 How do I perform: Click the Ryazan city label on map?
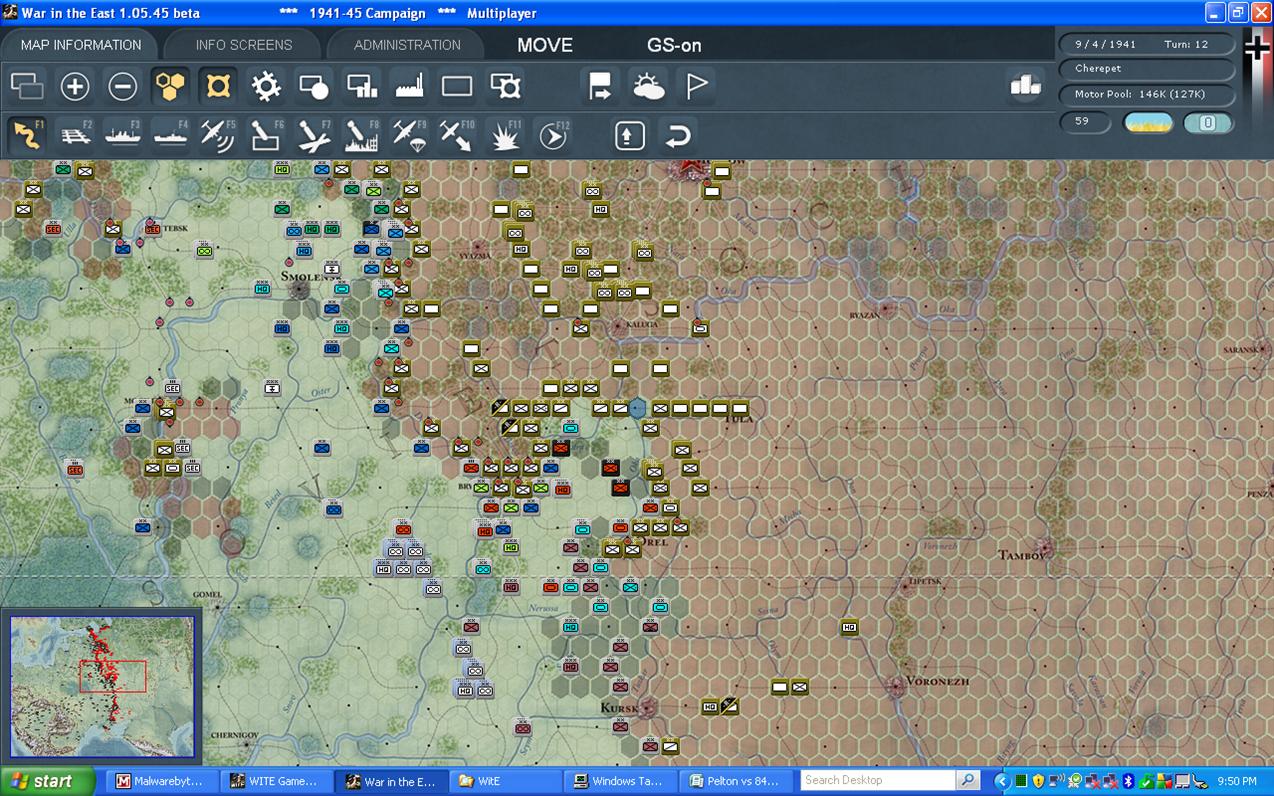point(864,315)
